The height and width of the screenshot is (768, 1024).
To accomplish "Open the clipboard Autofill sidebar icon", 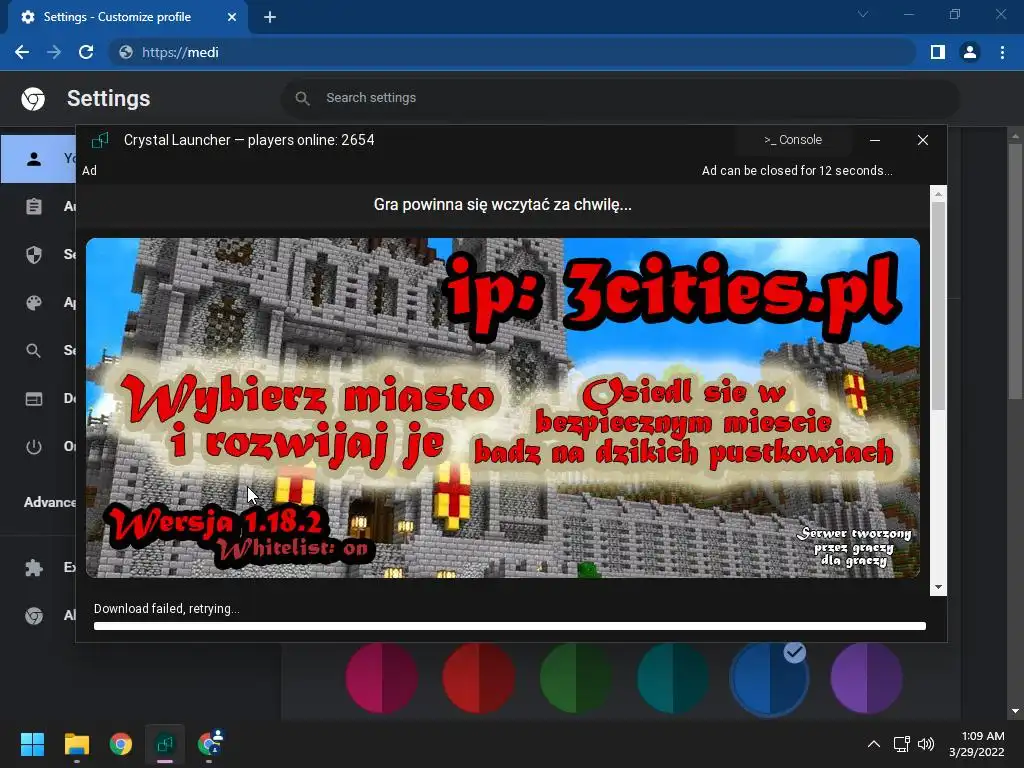I will (x=34, y=206).
